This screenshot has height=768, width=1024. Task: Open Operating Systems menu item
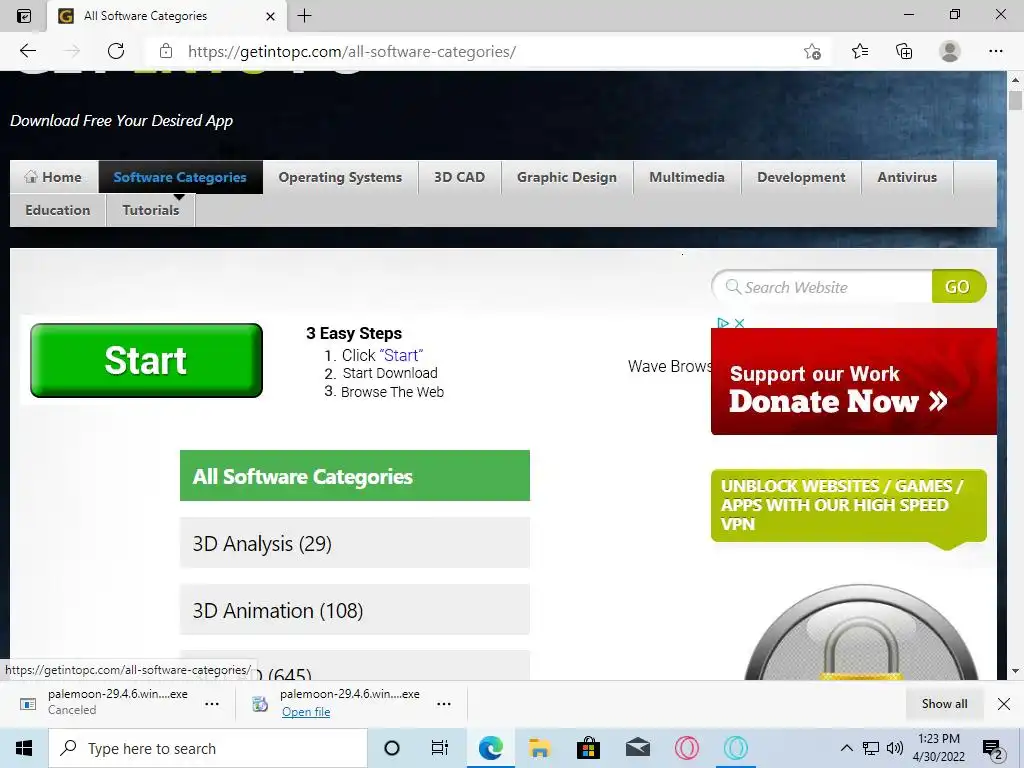click(x=340, y=177)
